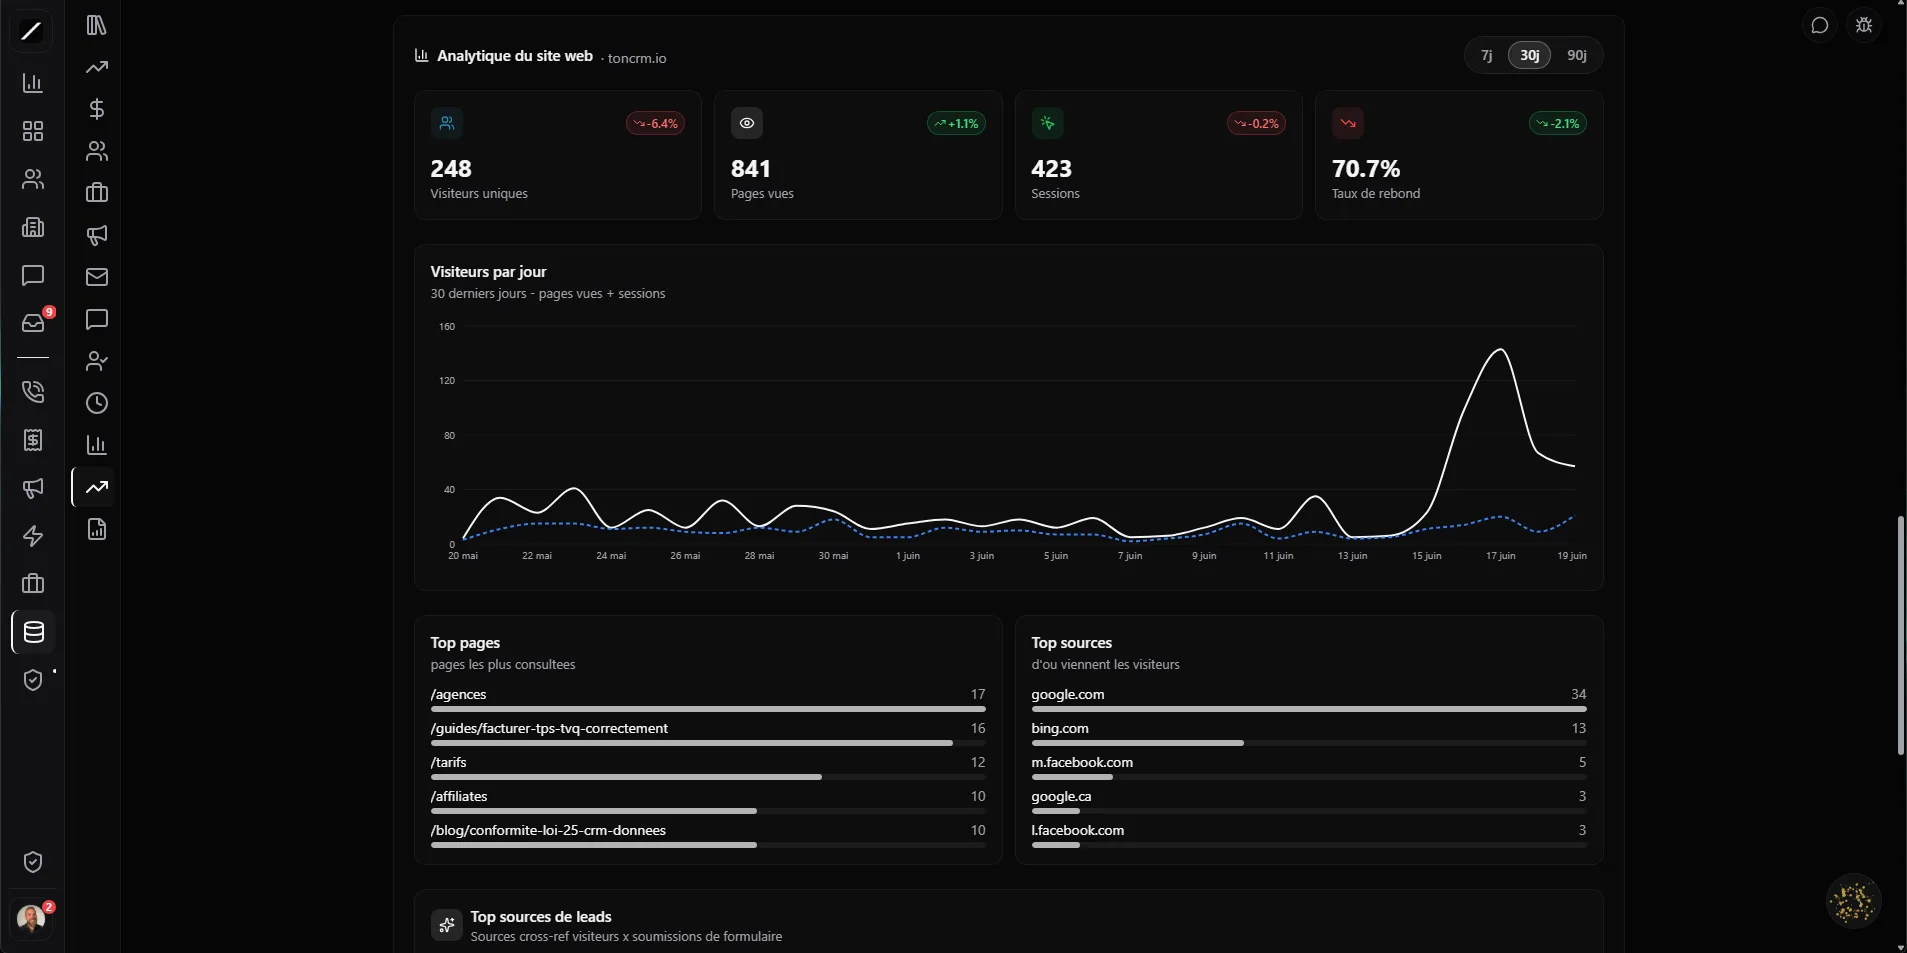This screenshot has width=1907, height=953.
Task: Select the /guides/facturer-tps-tvq-correctement page row
Action: pyautogui.click(x=708, y=733)
